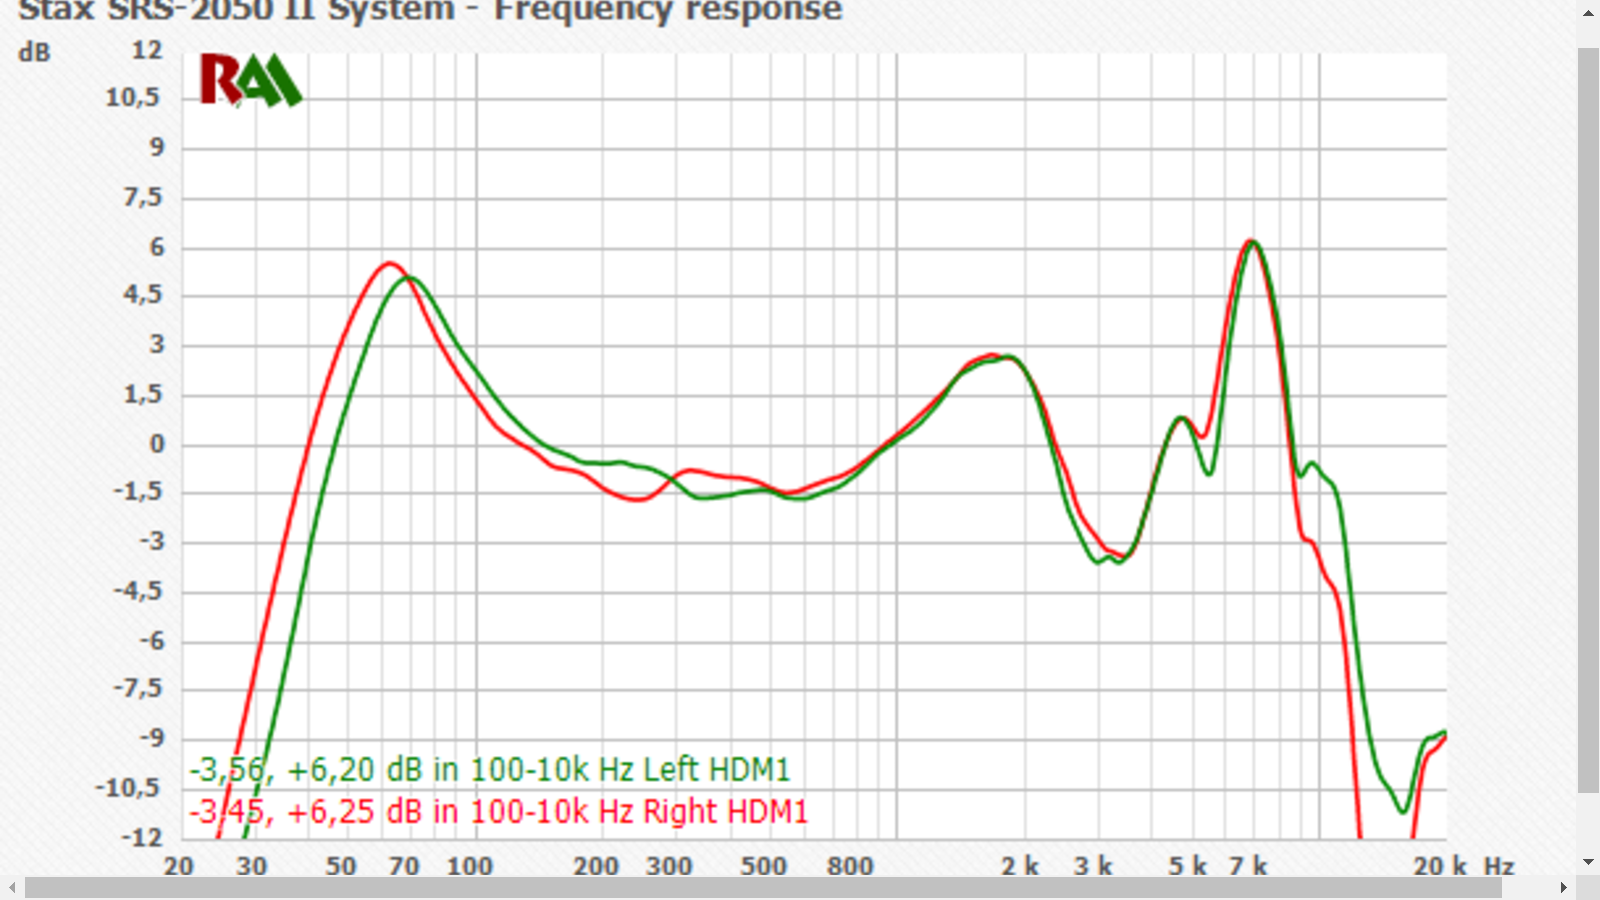Click the vertical scrollbar down arrow
The width and height of the screenshot is (1600, 900).
[1588, 862]
